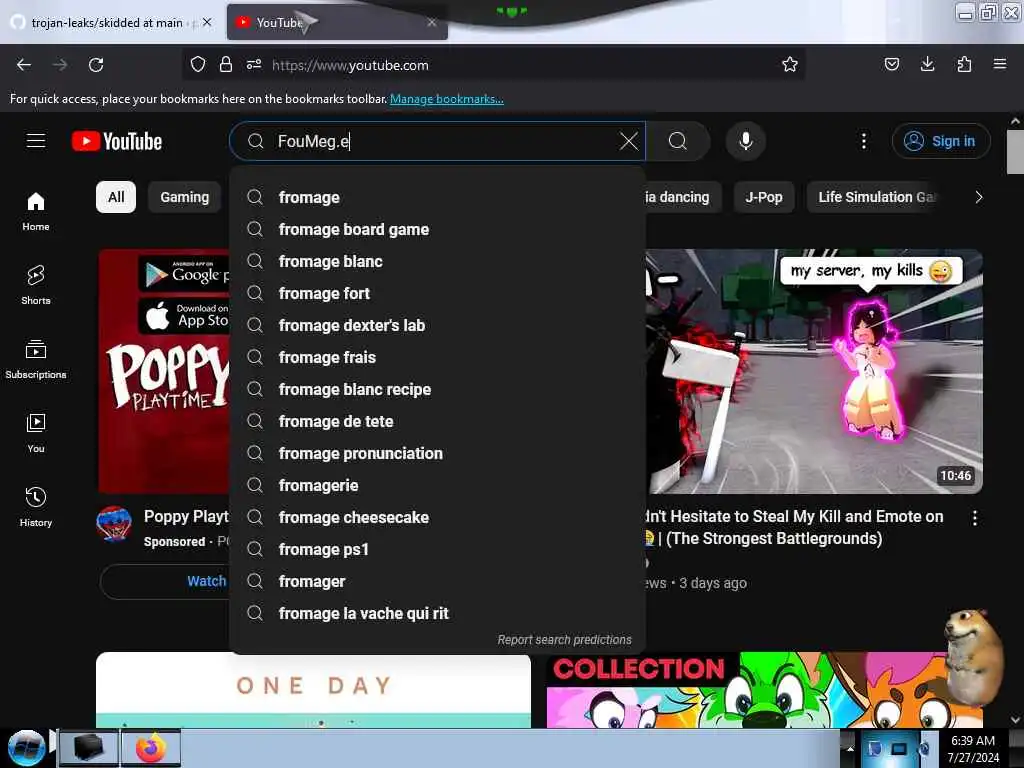Click the page vertical scrollbar thumb

click(x=1015, y=152)
